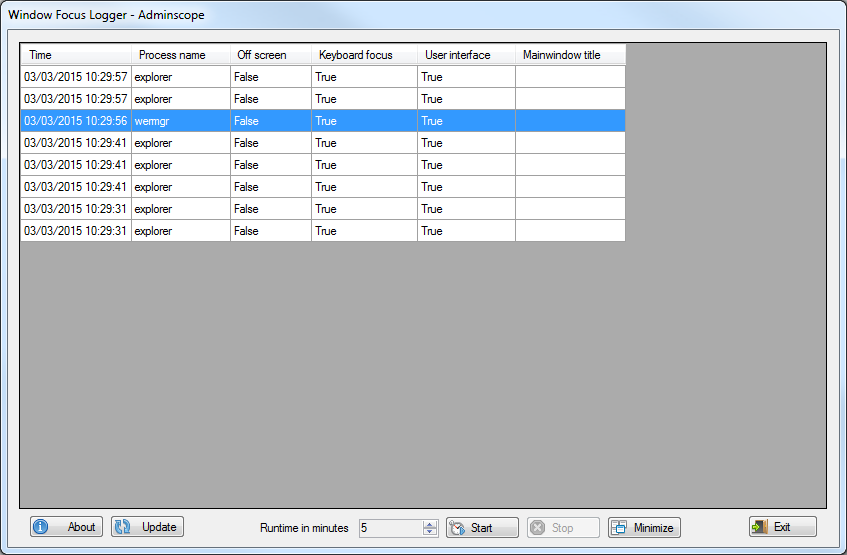Click the User interface column header
847x555 pixels.
click(466, 55)
